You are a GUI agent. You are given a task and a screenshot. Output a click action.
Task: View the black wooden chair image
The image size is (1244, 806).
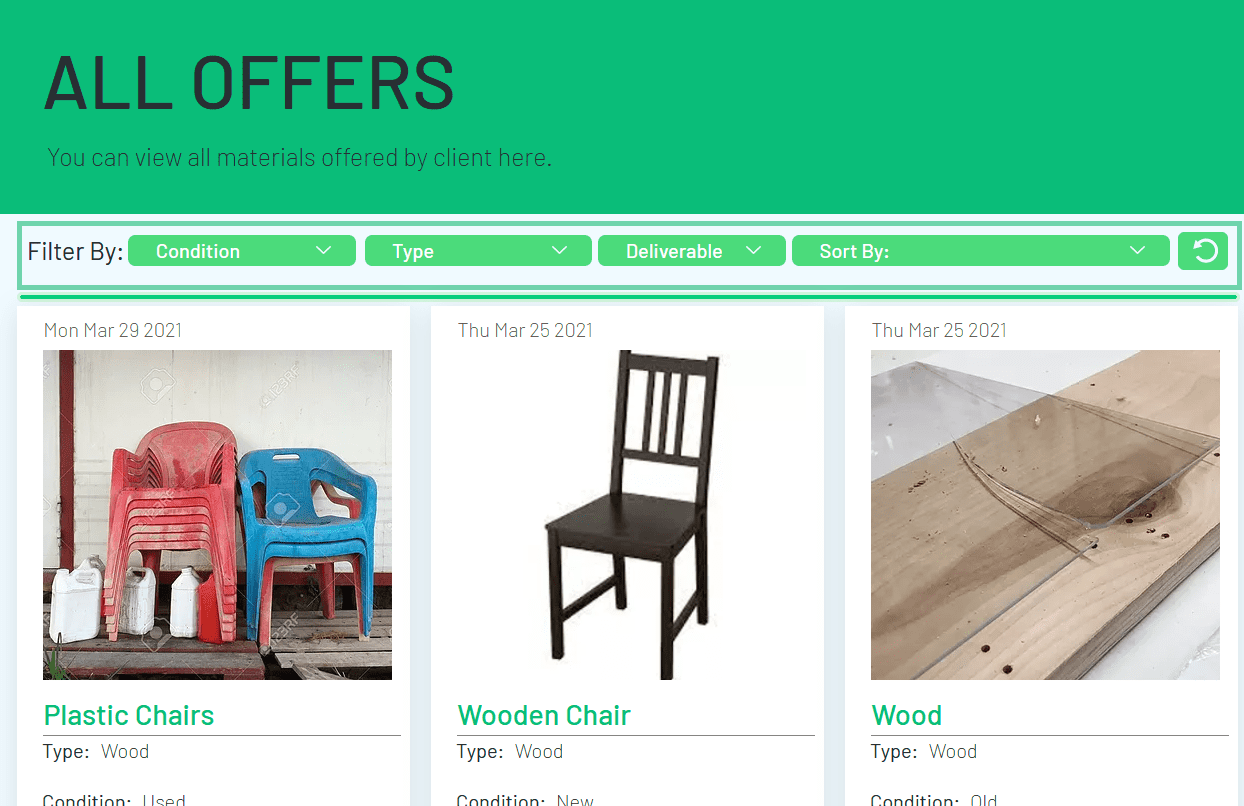[x=631, y=515]
